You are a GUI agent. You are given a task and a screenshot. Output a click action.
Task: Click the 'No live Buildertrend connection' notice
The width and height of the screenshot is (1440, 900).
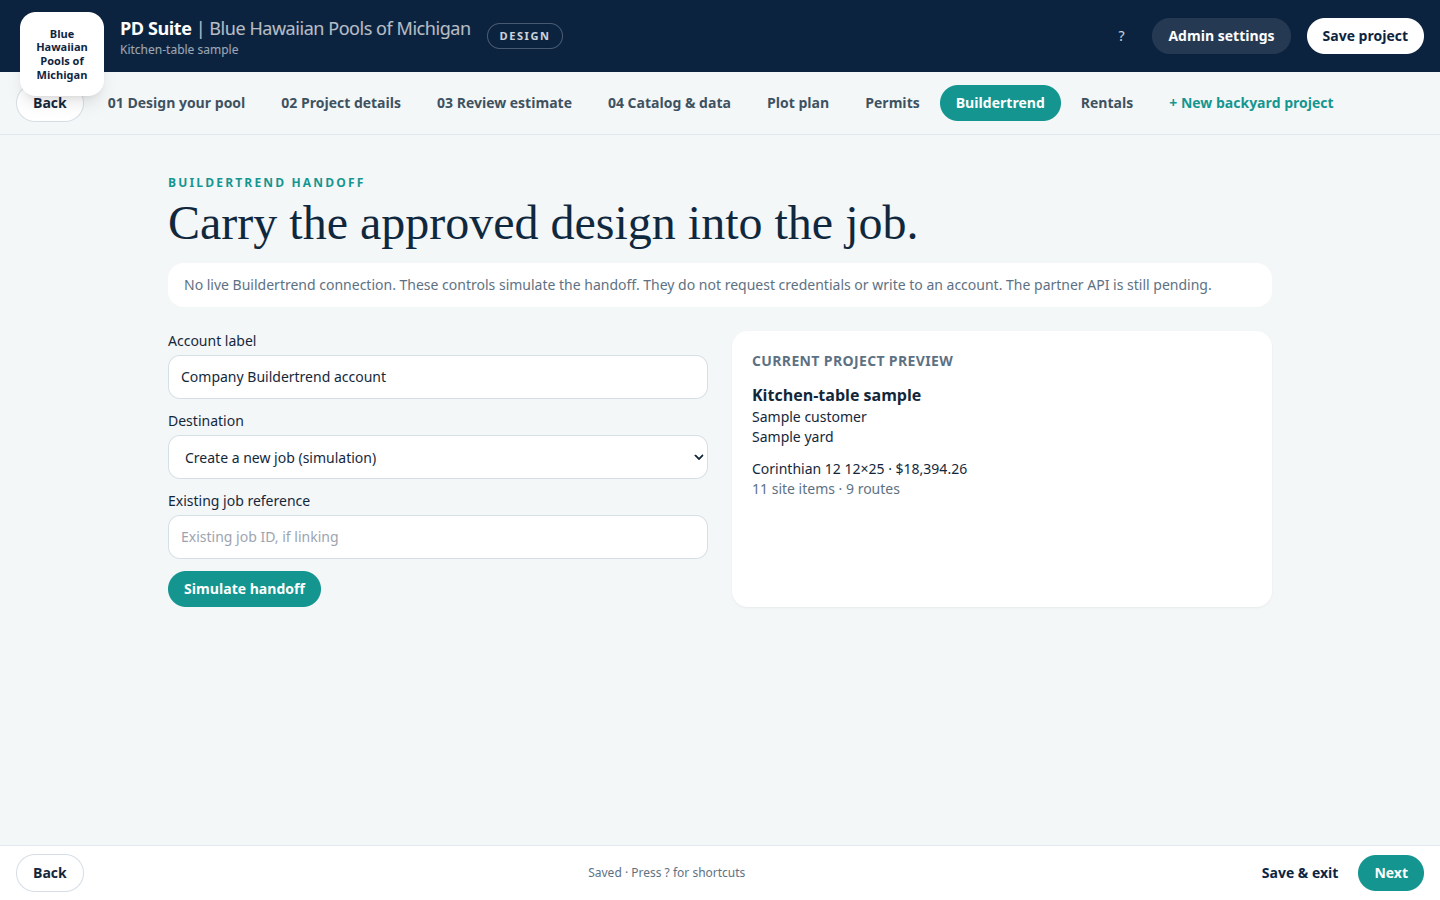[x=720, y=285]
